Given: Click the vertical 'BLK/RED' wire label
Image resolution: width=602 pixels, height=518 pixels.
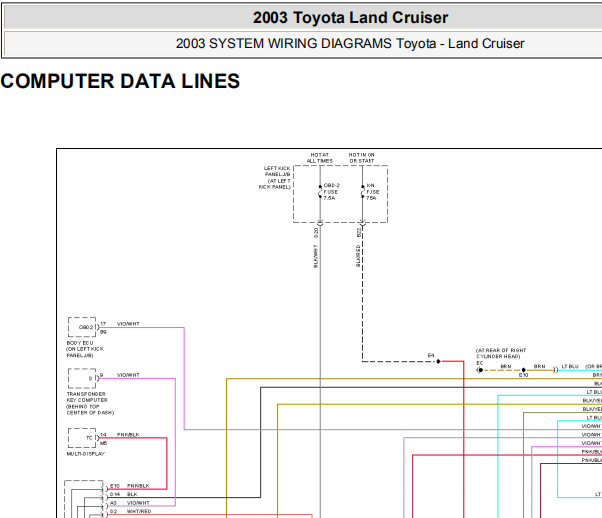Looking at the screenshot, I should pyautogui.click(x=358, y=256).
